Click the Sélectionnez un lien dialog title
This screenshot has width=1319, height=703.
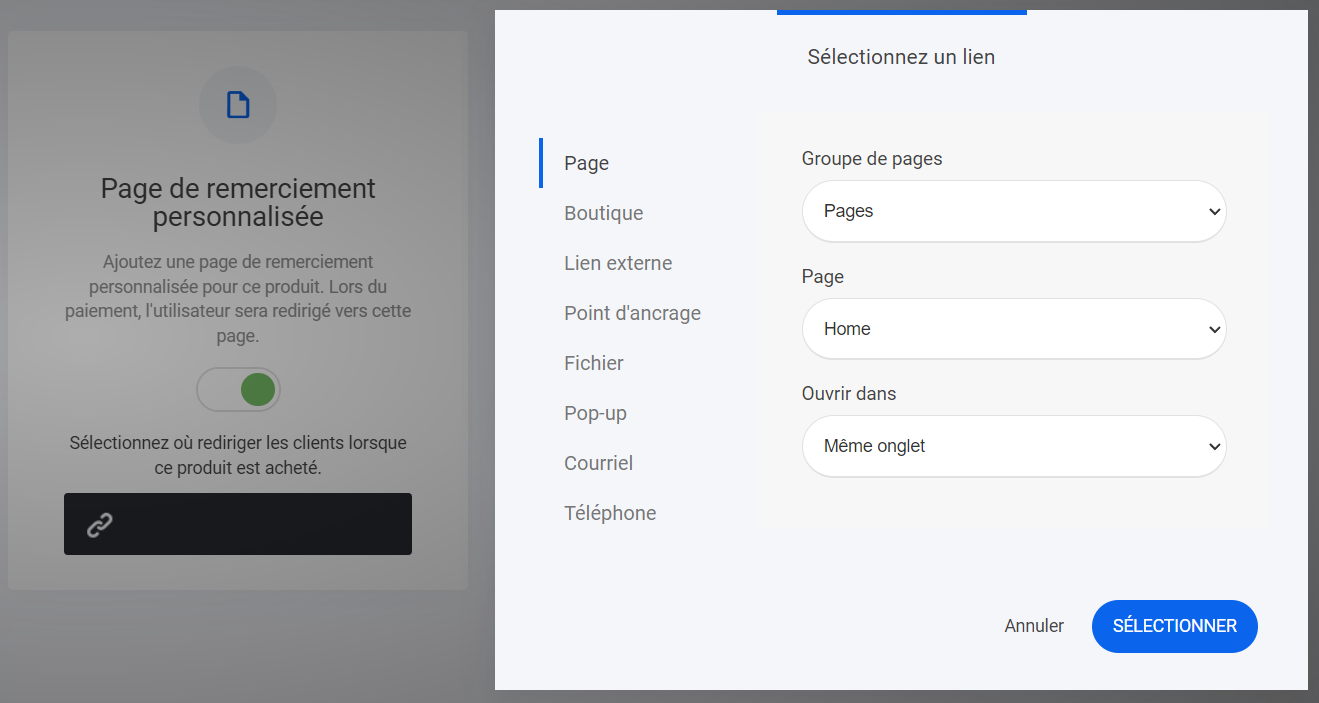click(901, 57)
